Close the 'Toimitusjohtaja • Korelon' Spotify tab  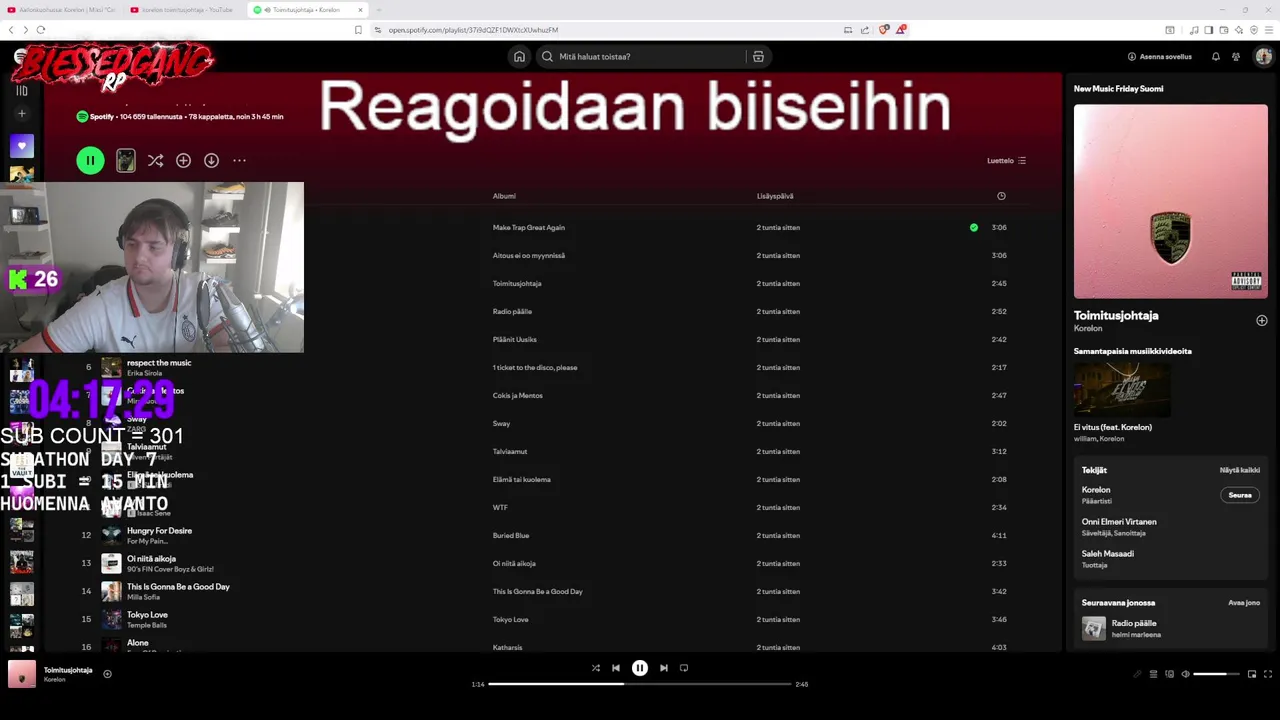click(x=360, y=10)
